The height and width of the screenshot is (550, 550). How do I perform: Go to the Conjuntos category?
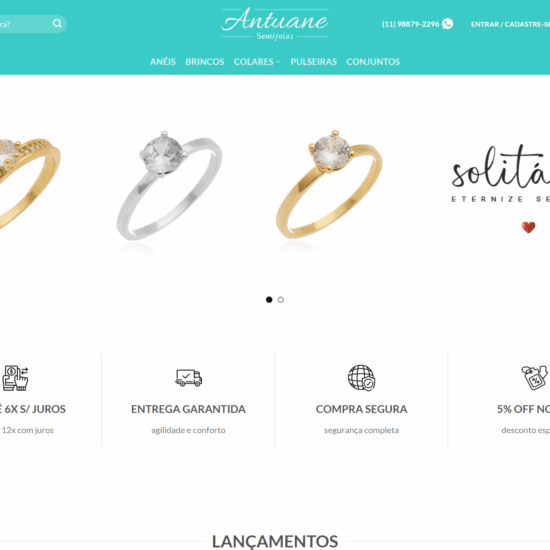[x=373, y=62]
